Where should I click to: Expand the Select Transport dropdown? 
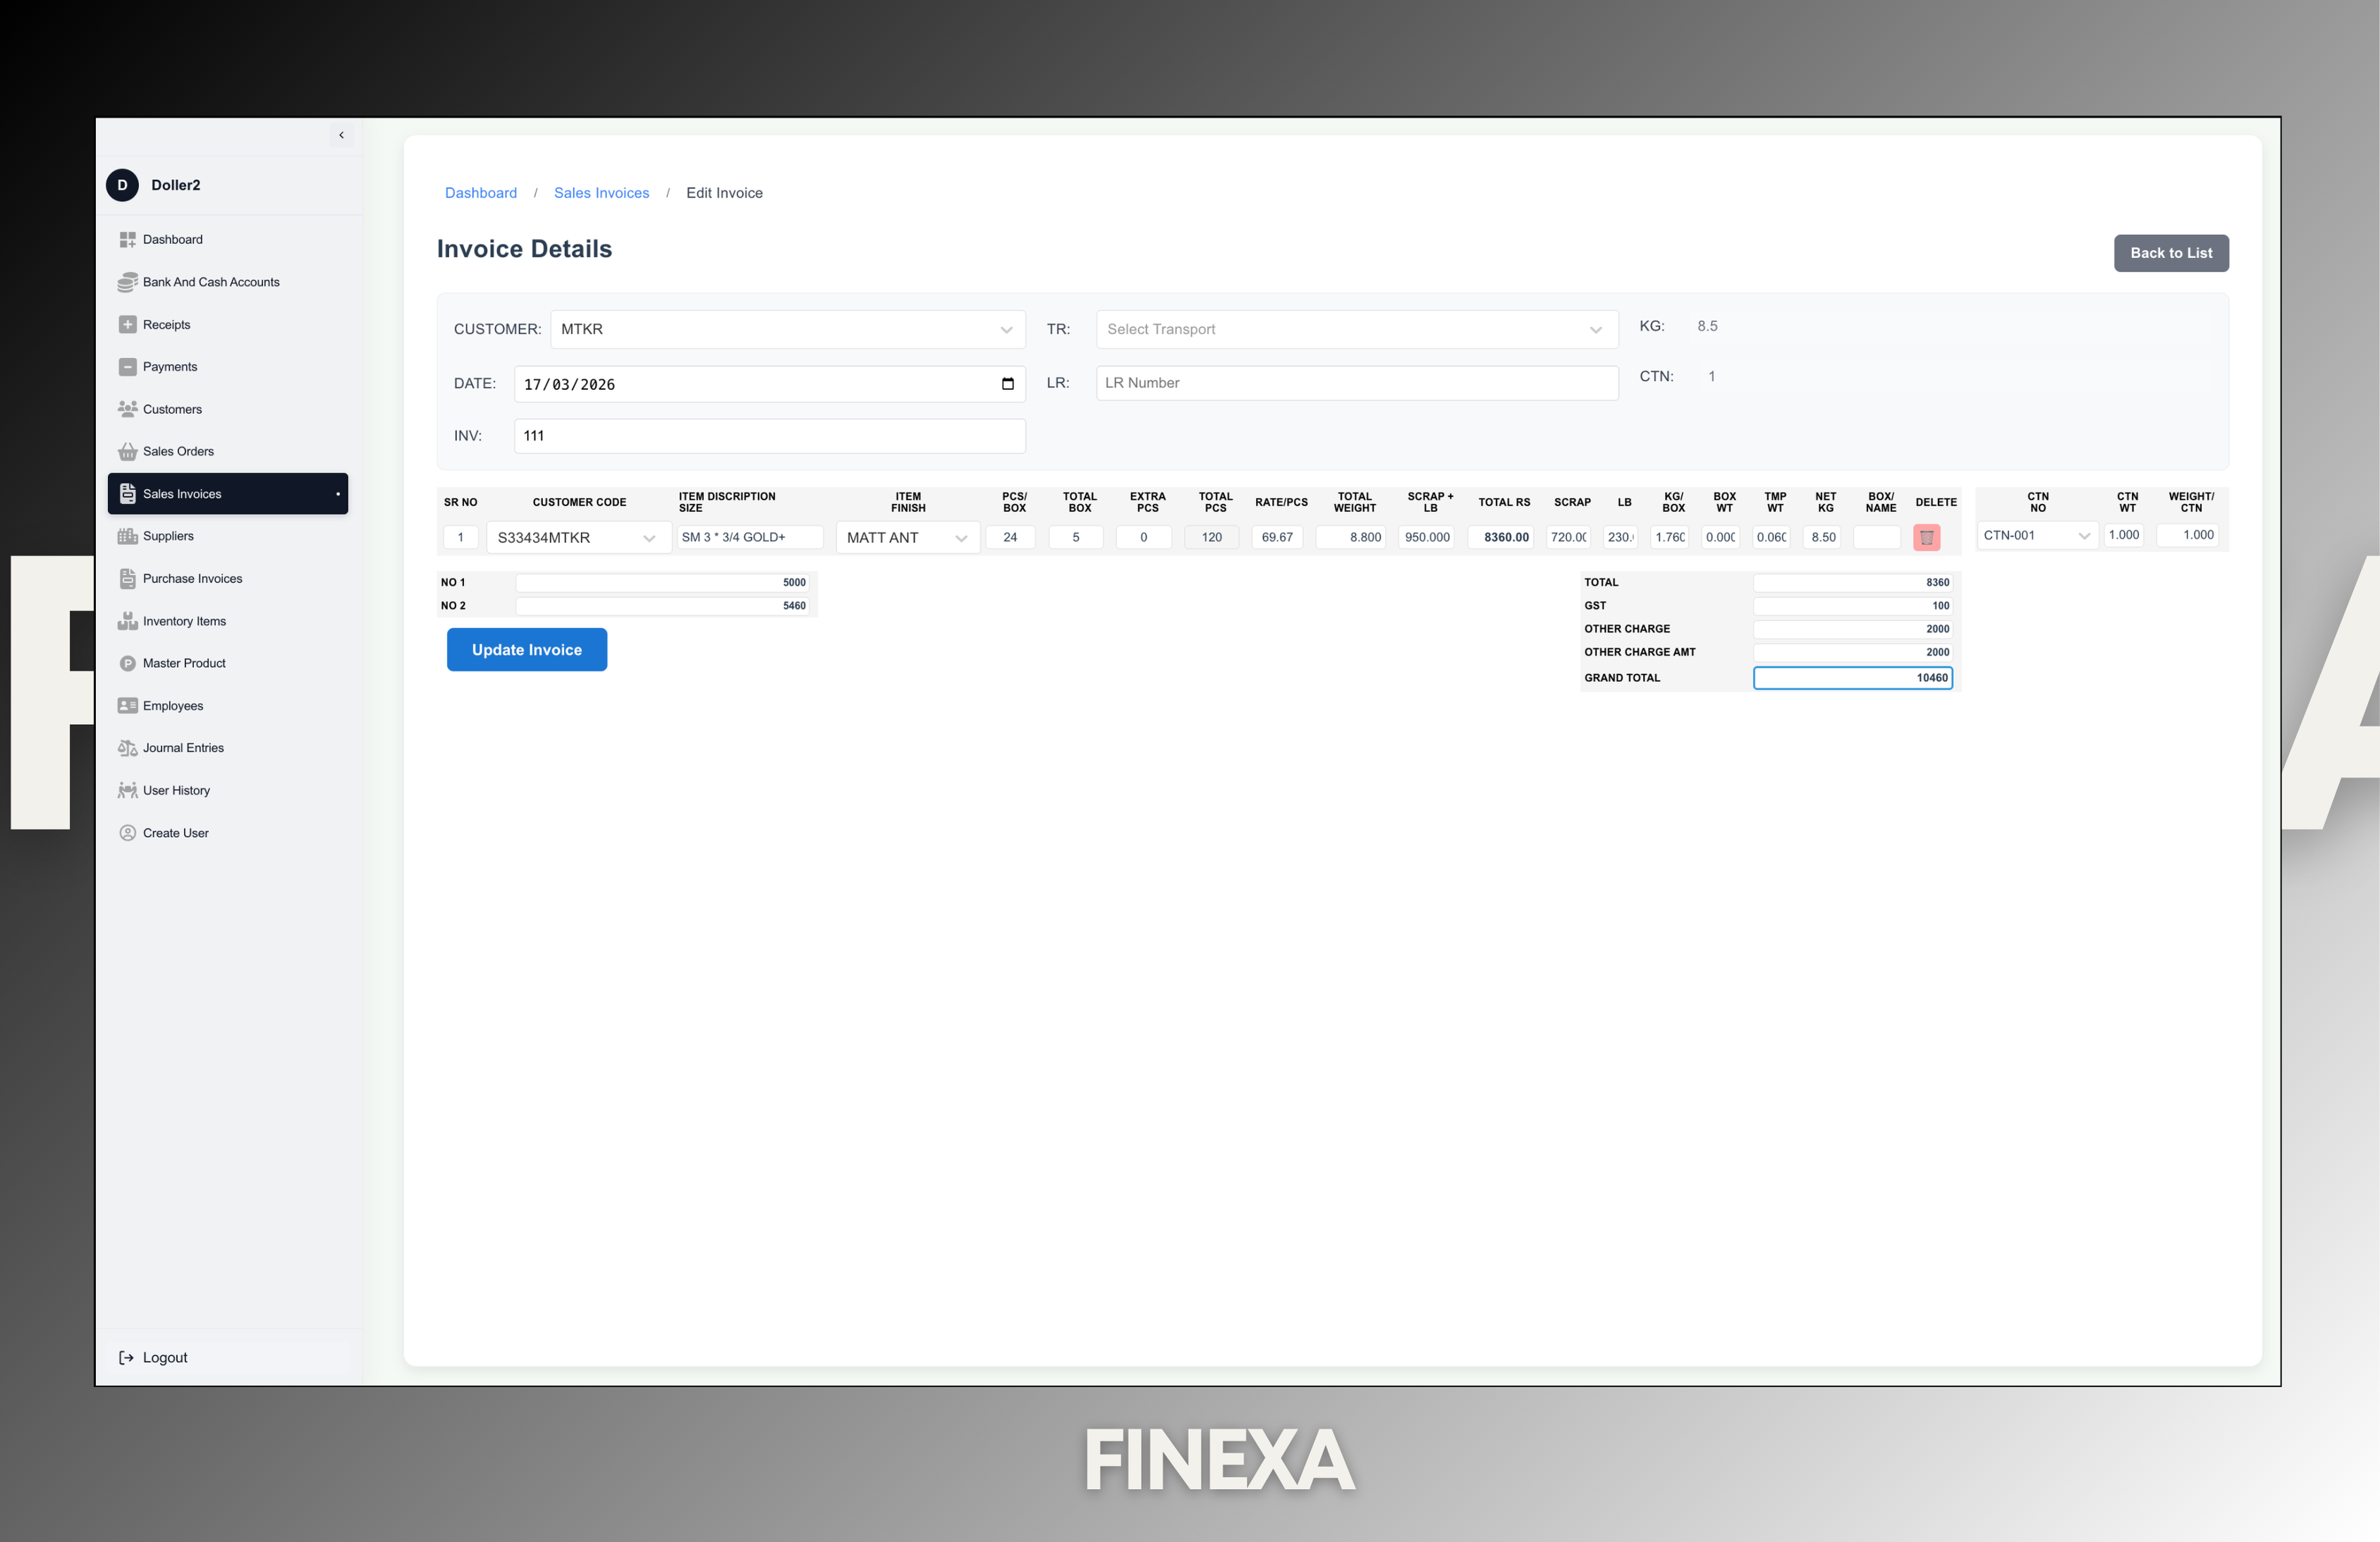pos(1594,329)
